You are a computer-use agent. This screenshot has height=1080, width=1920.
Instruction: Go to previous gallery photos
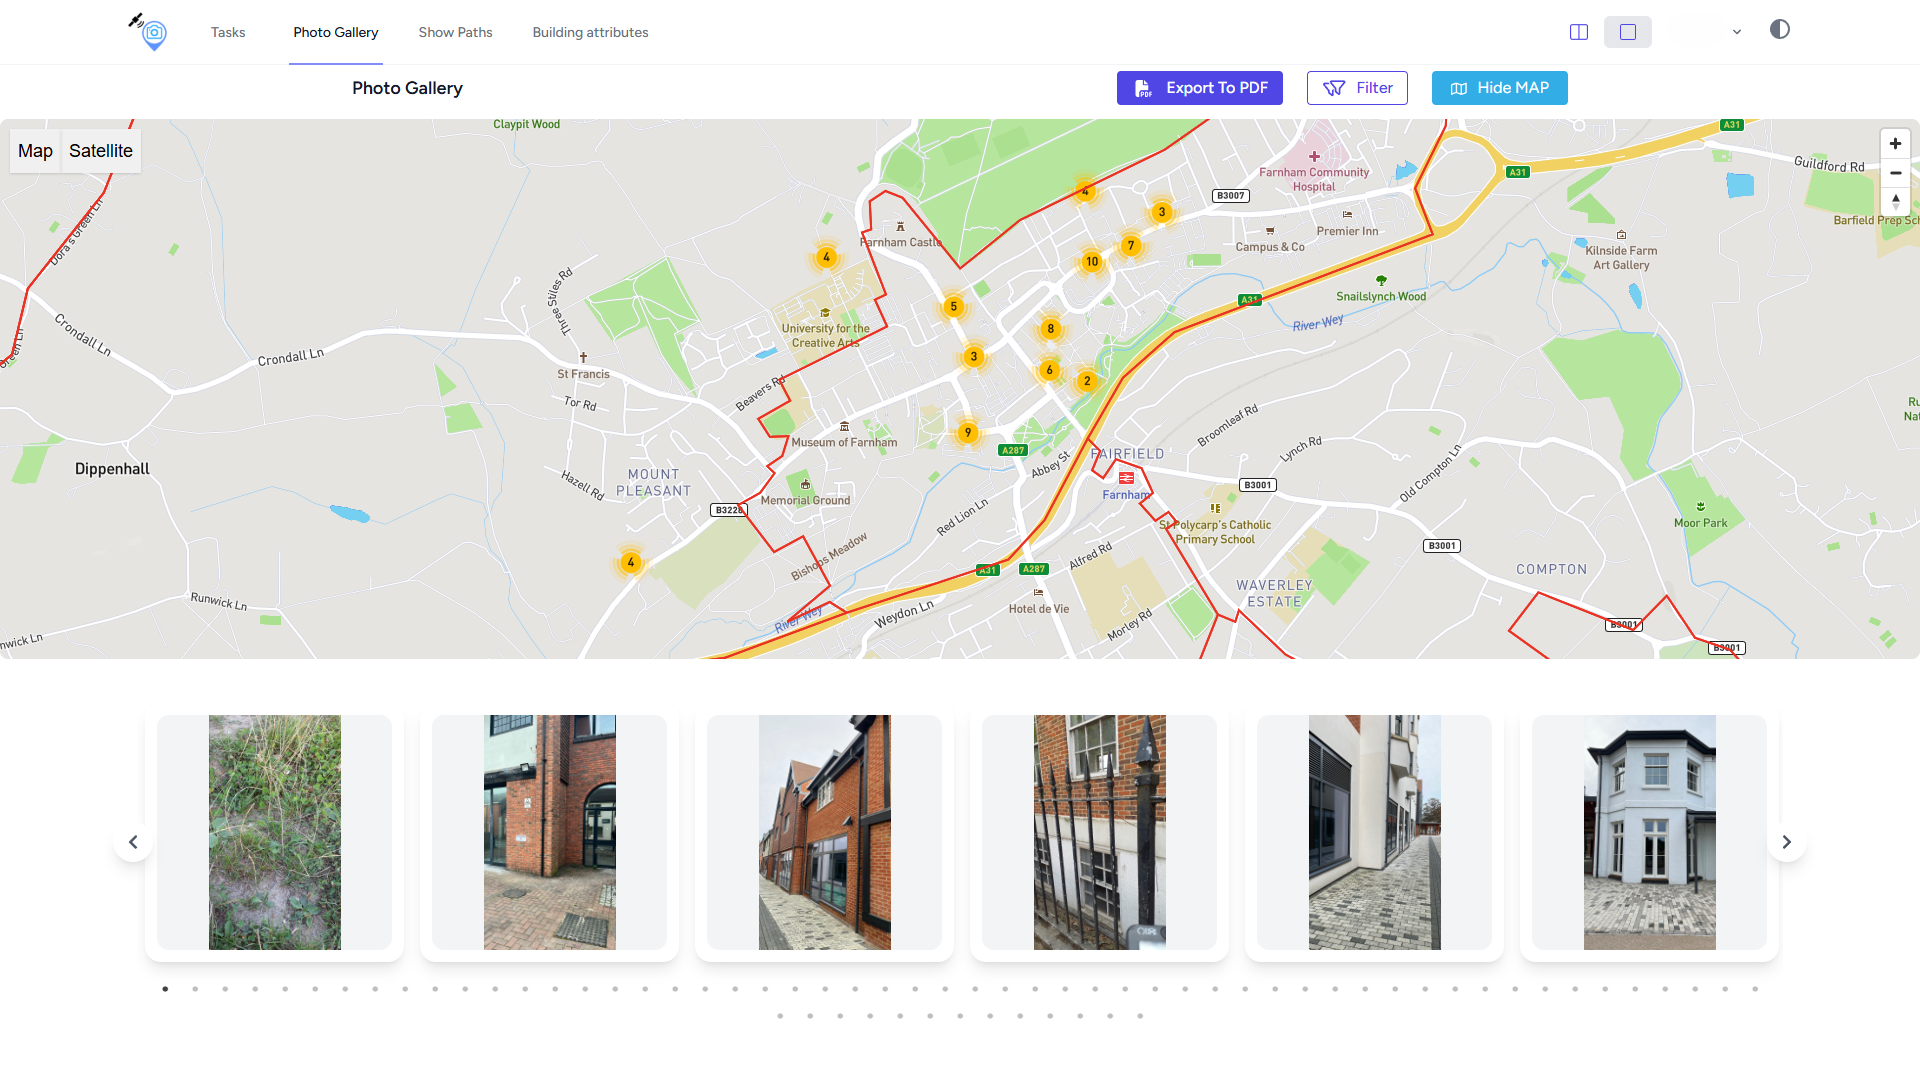[133, 842]
